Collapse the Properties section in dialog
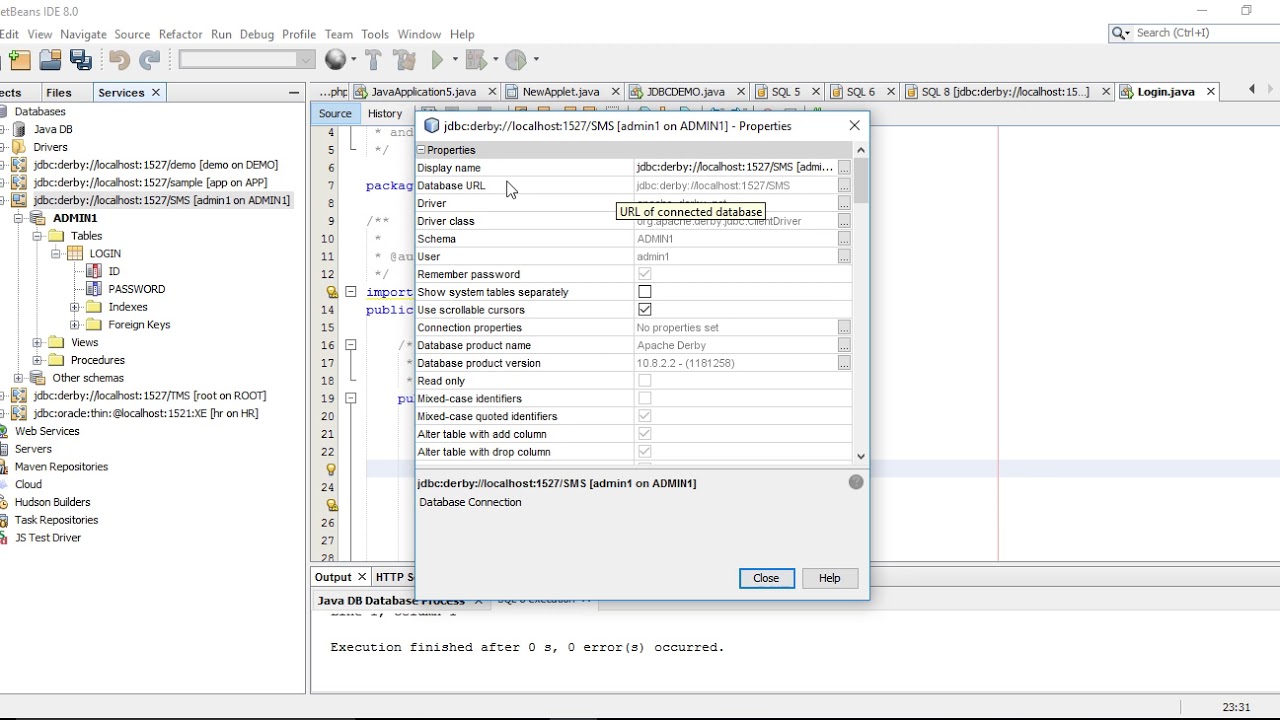The height and width of the screenshot is (720, 1280). (x=421, y=150)
